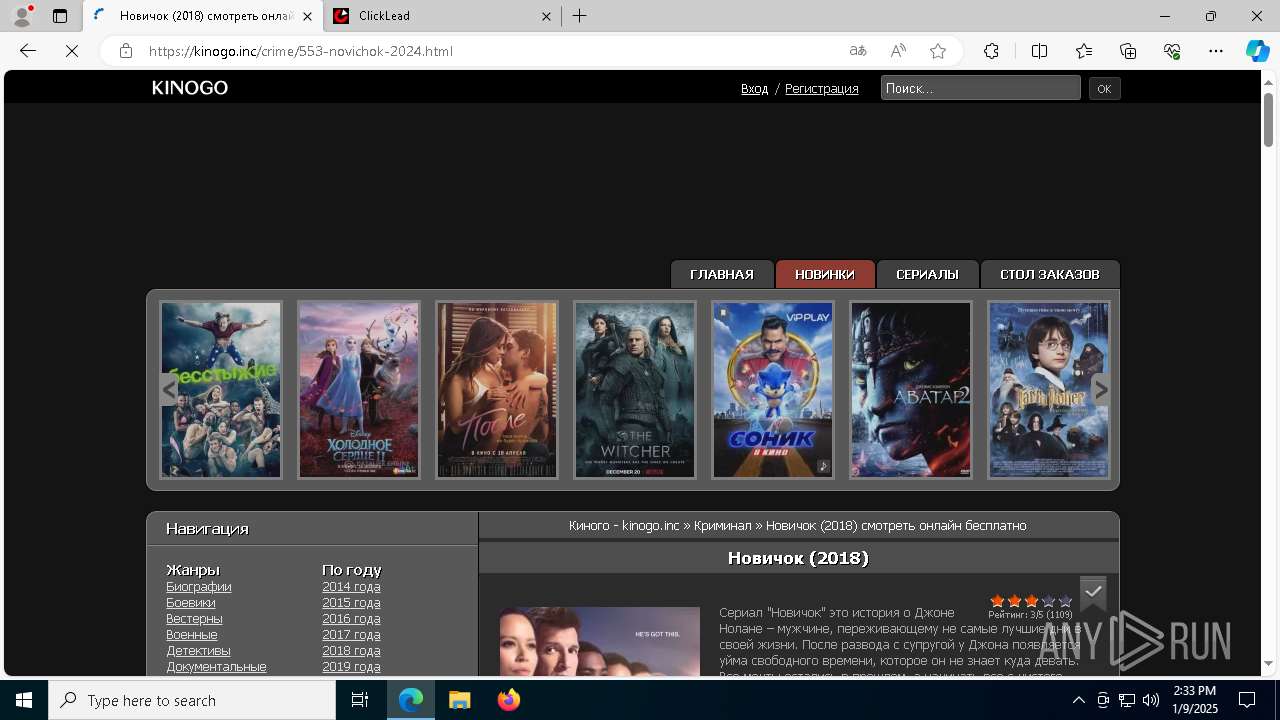Open Боевики genre link
The image size is (1280, 720).
191,603
